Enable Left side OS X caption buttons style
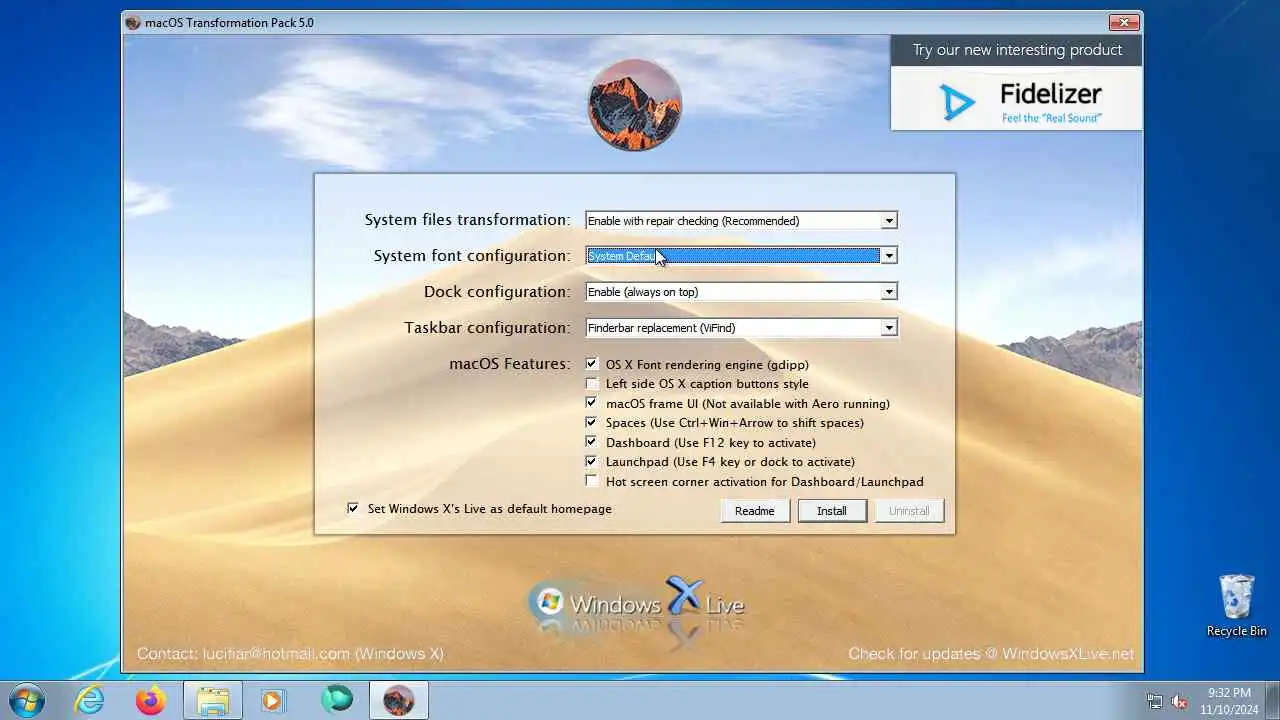 (592, 383)
